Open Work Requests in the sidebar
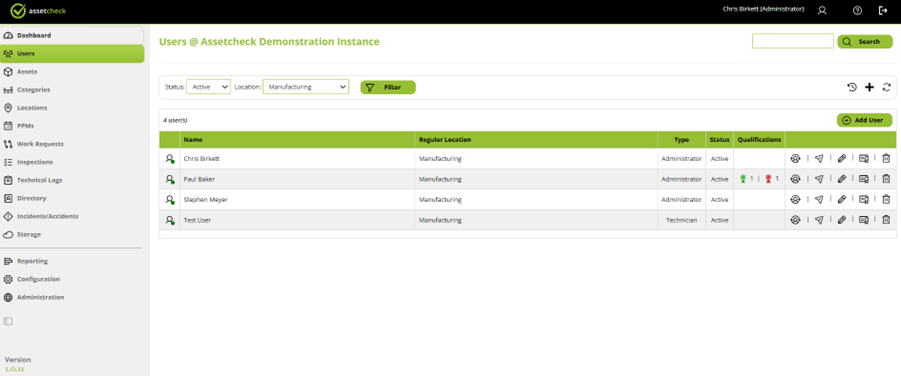 (72, 144)
